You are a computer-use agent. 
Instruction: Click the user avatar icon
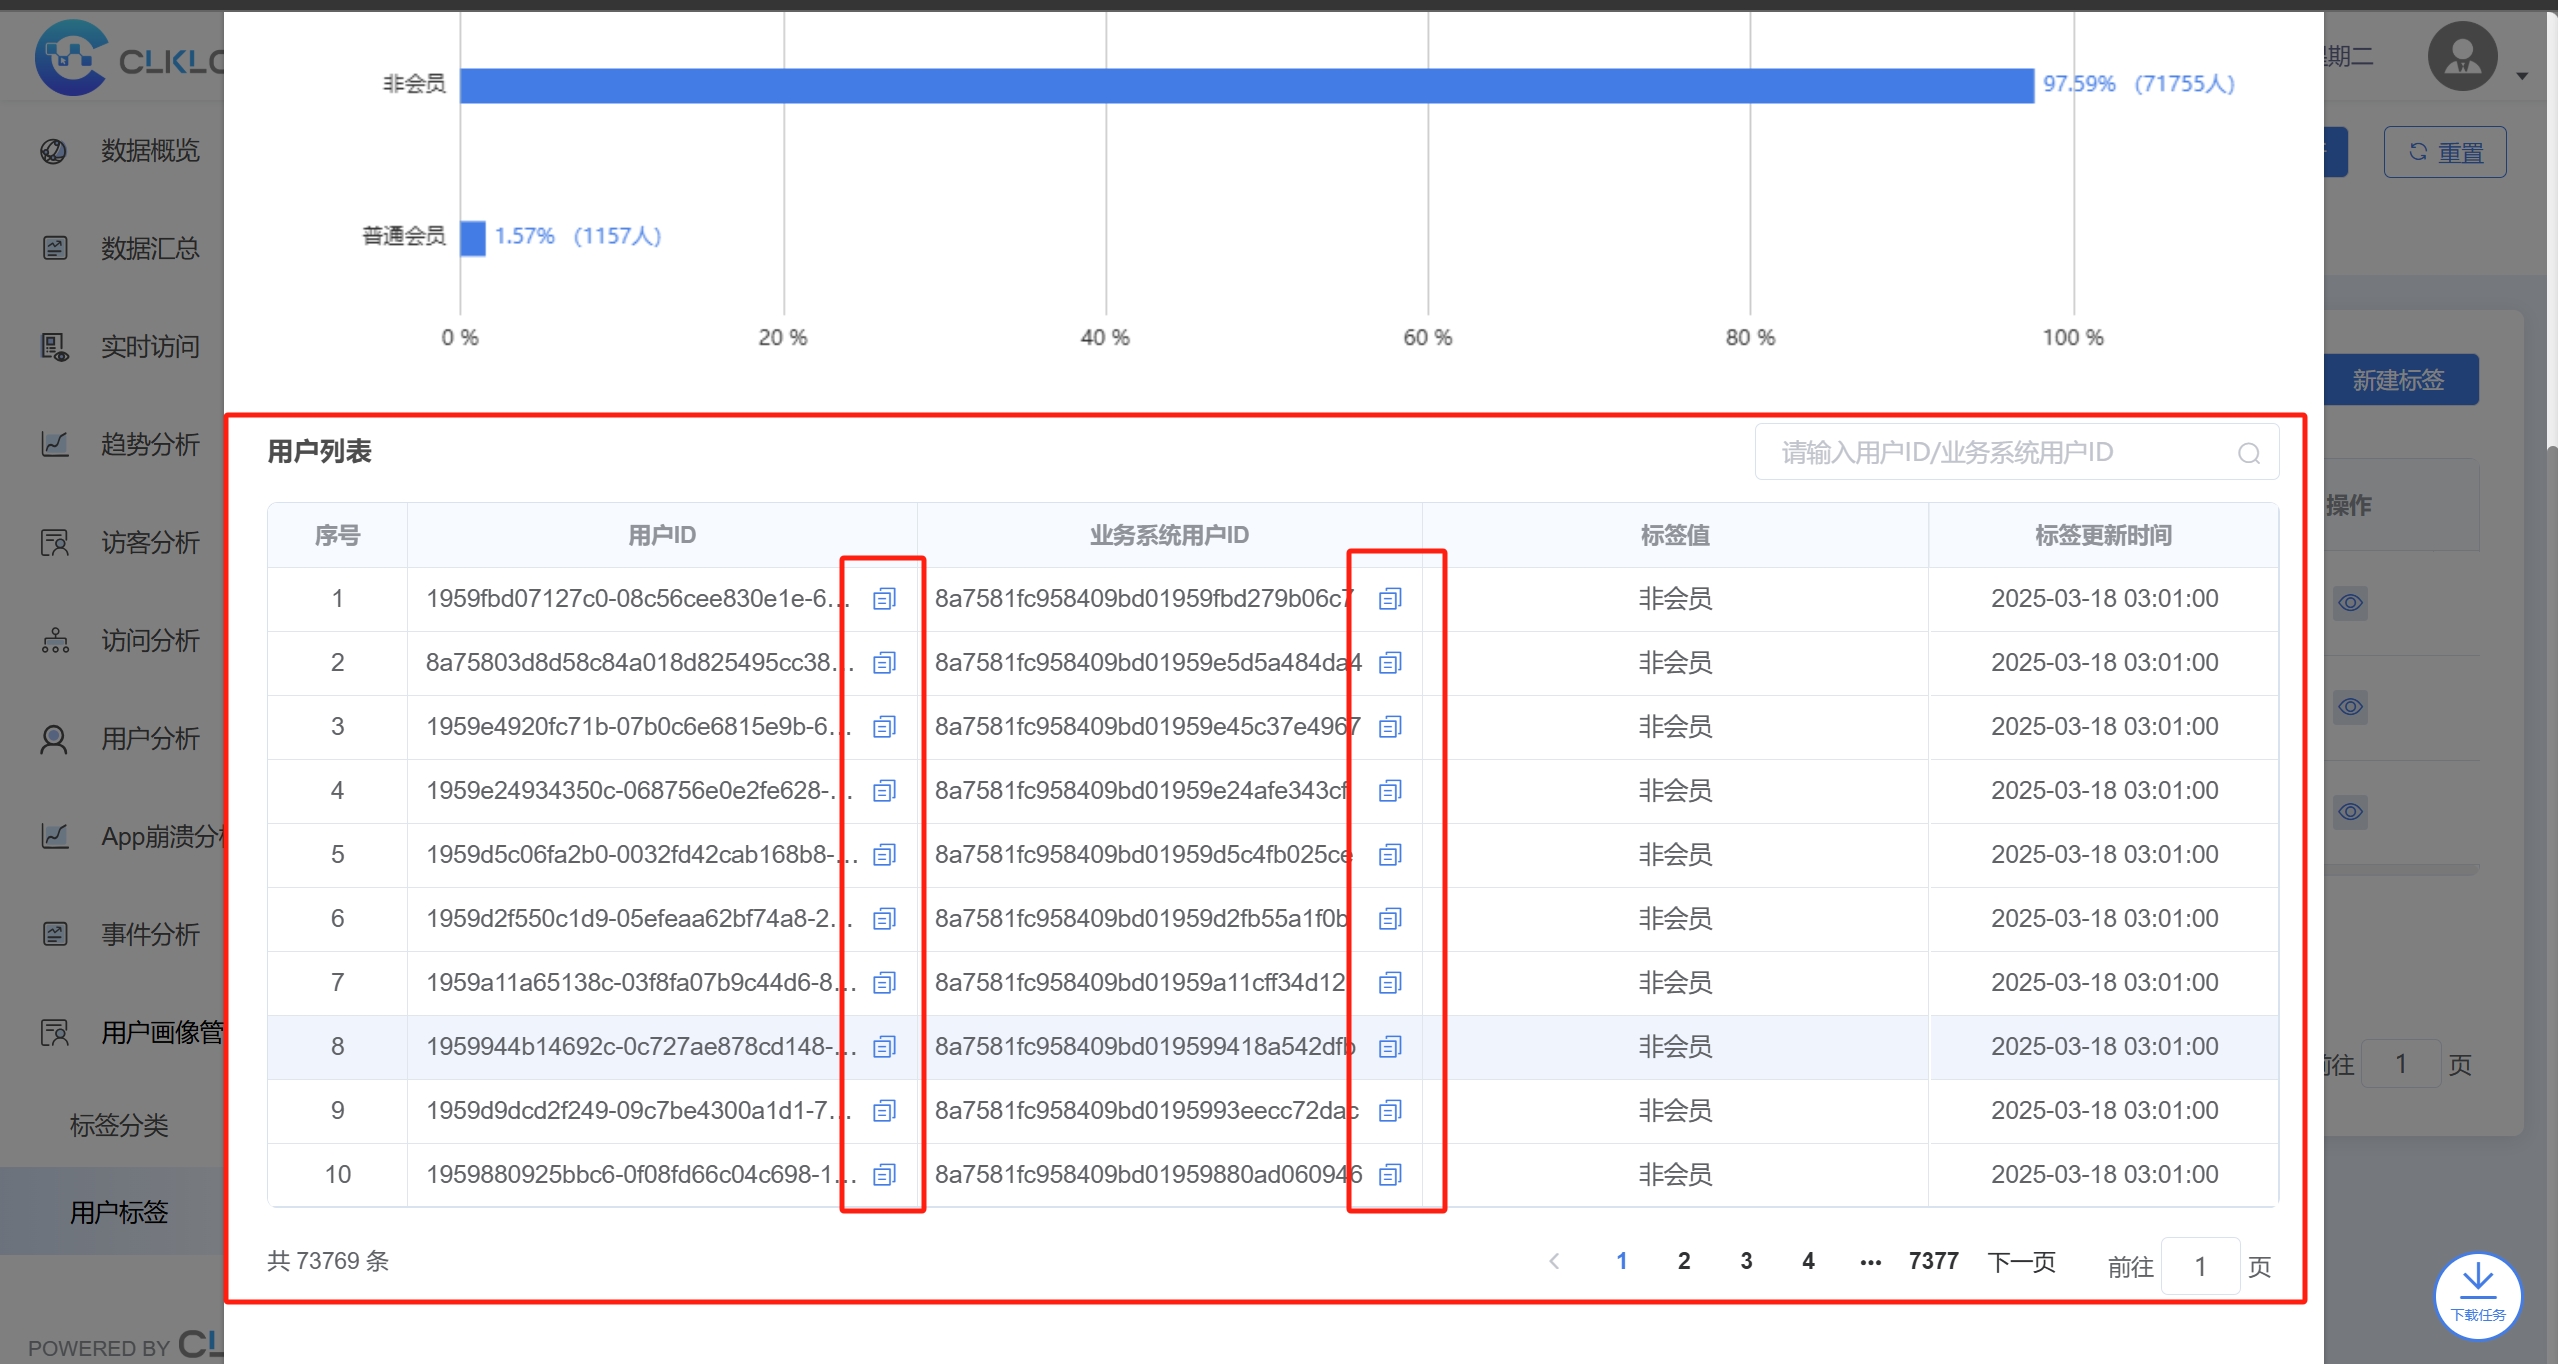pyautogui.click(x=2462, y=57)
